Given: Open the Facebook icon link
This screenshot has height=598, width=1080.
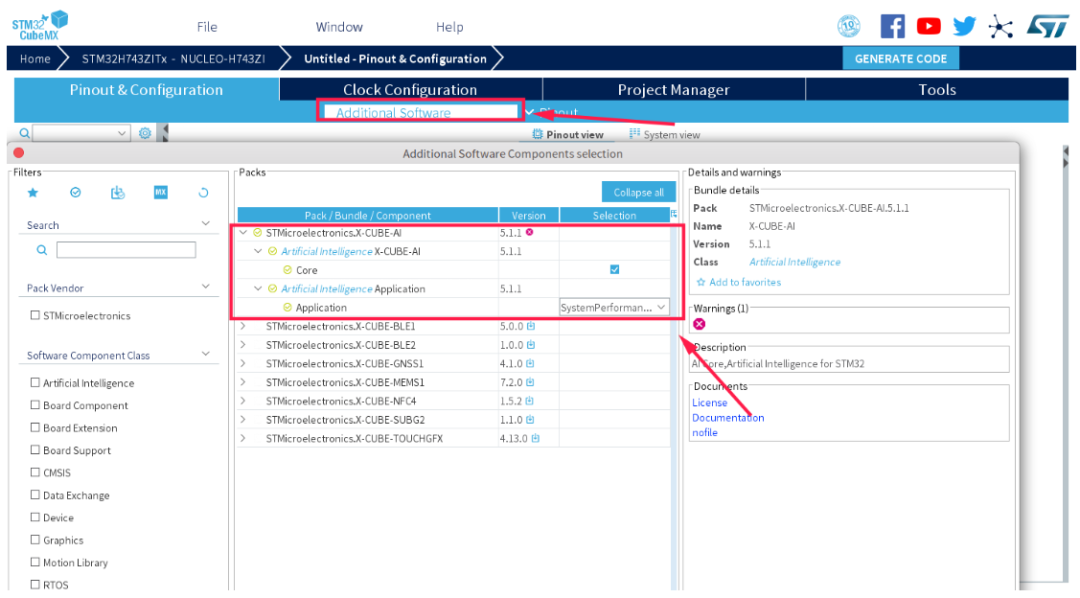Looking at the screenshot, I should pos(892,26).
